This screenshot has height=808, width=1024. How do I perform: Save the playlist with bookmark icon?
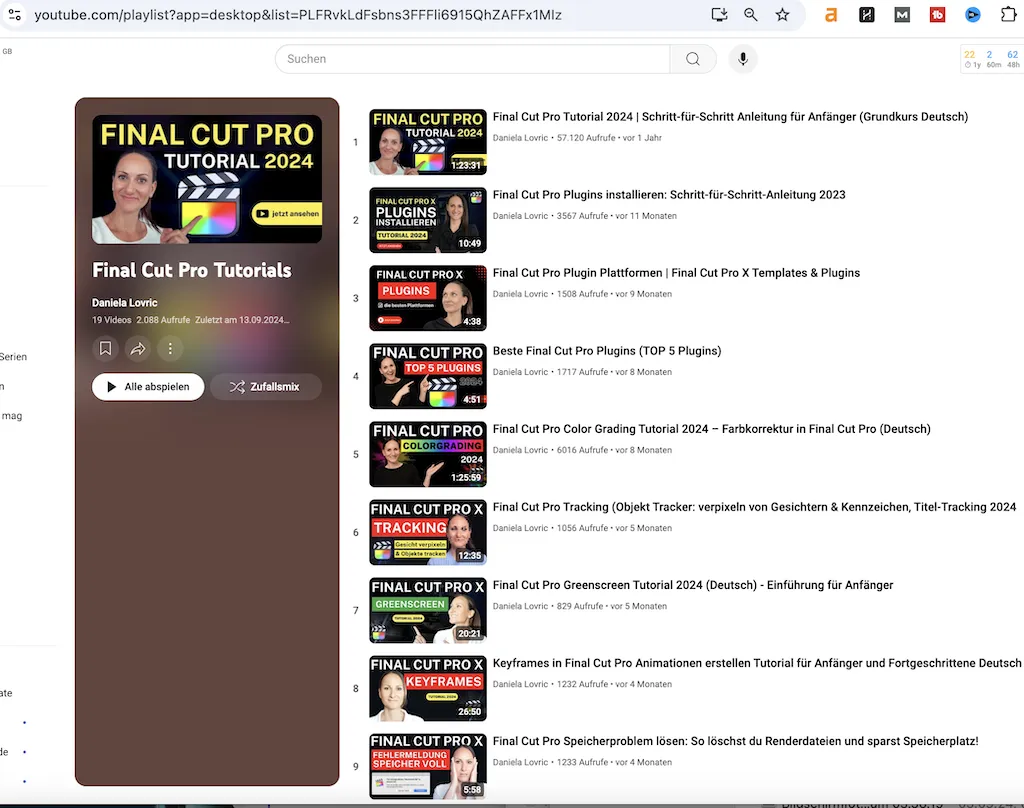(105, 349)
